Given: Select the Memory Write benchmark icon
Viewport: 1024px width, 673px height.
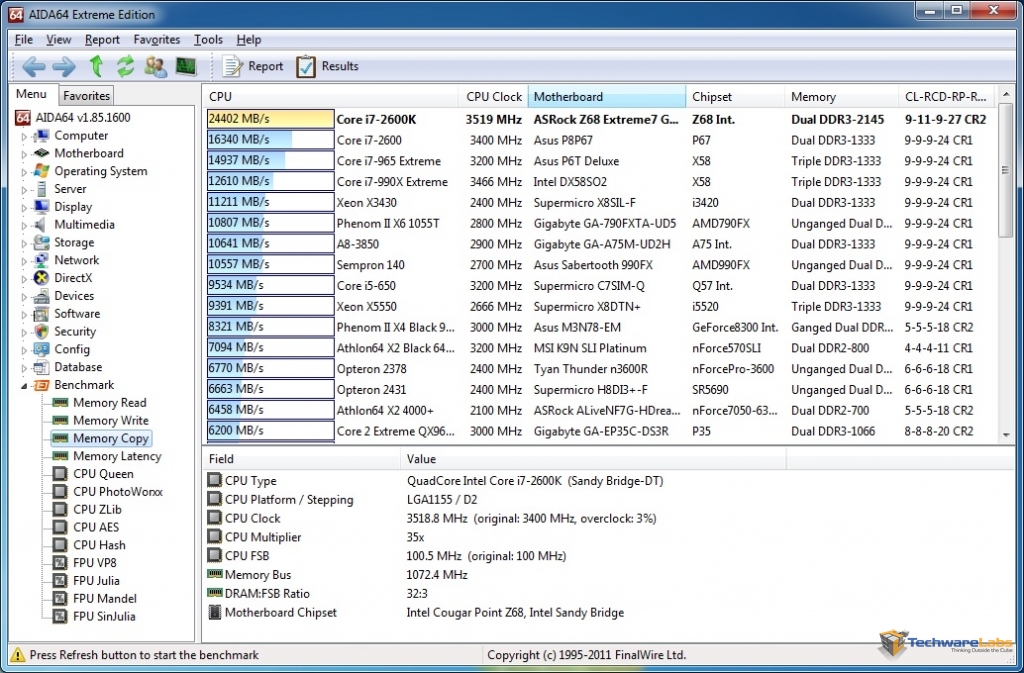Looking at the screenshot, I should (x=60, y=420).
